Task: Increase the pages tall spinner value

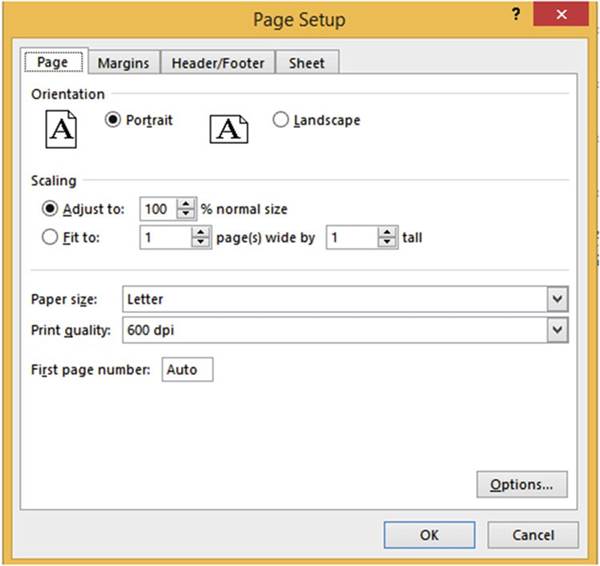Action: click(x=388, y=233)
